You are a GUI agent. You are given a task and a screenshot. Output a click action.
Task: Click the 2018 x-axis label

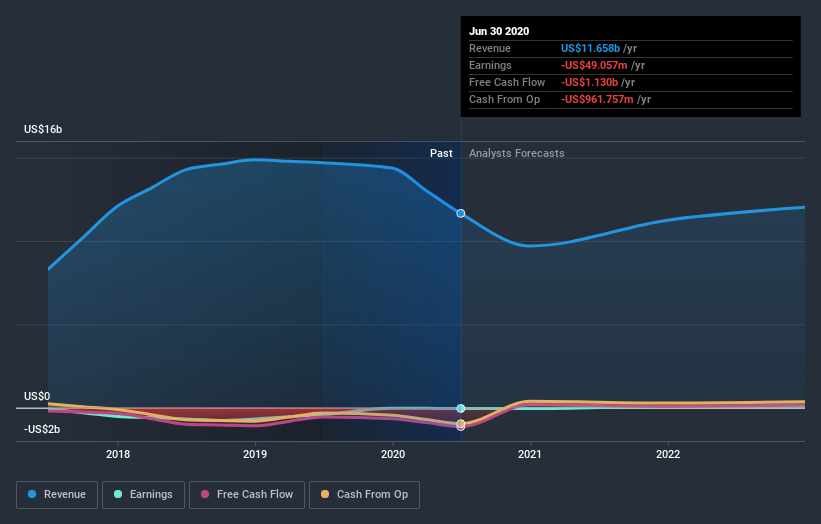point(118,454)
